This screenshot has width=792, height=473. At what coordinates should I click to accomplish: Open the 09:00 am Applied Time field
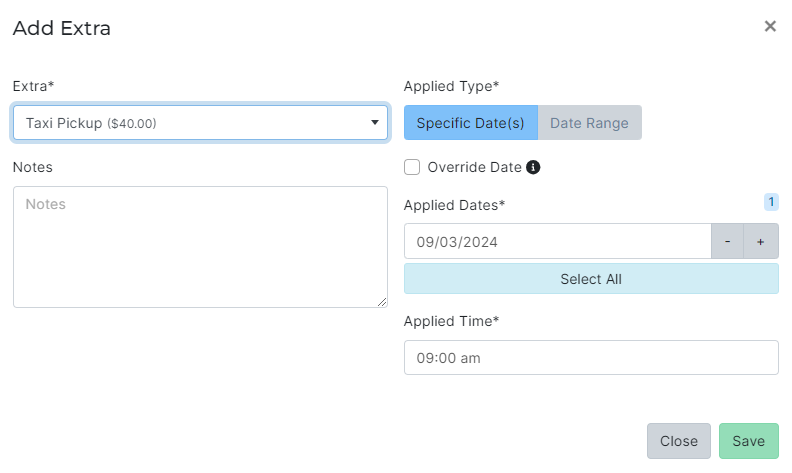point(590,357)
